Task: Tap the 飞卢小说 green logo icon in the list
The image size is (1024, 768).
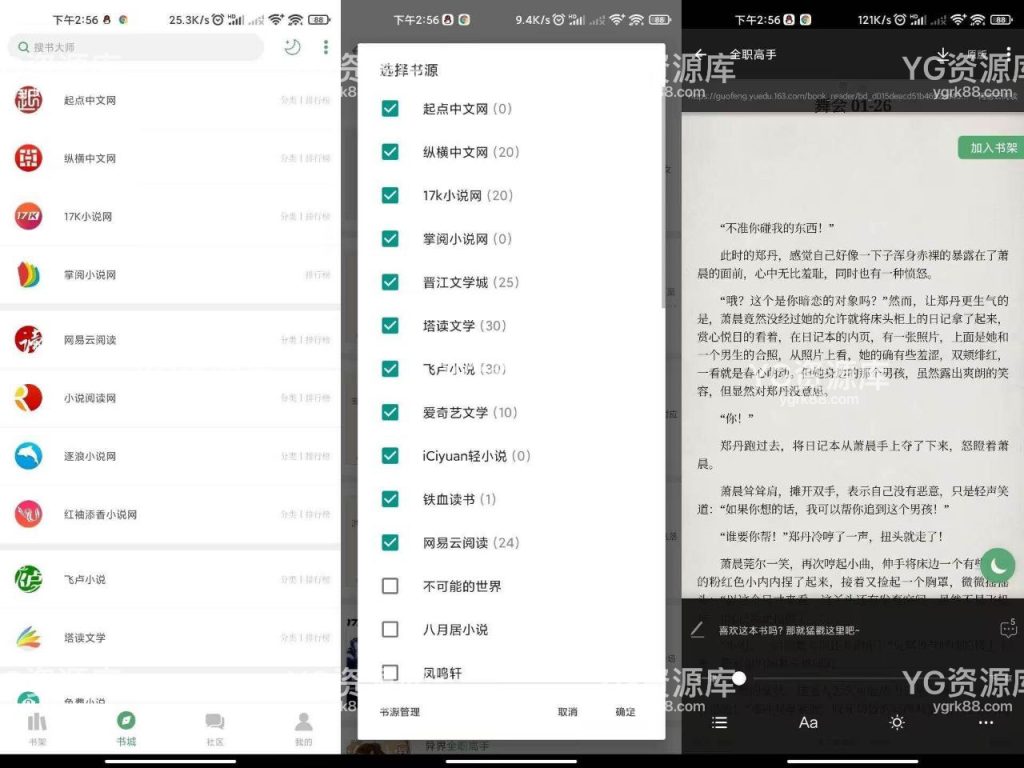Action: click(x=28, y=579)
